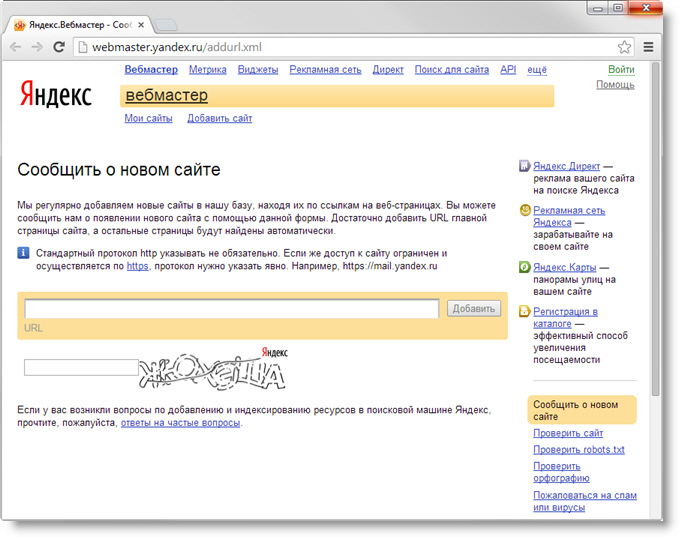Open the Виджеты top navigation link
The height and width of the screenshot is (537, 679).
(258, 70)
